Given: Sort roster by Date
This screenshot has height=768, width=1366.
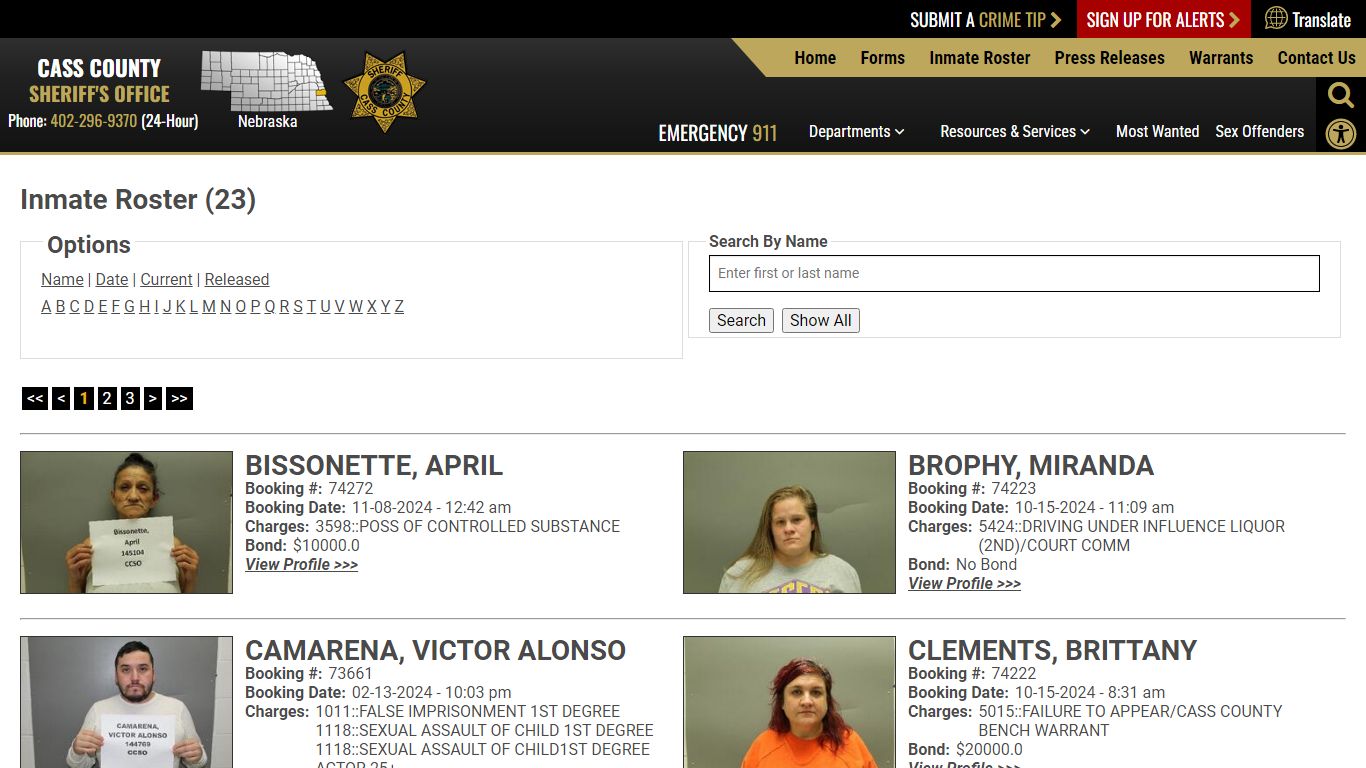Looking at the screenshot, I should (x=112, y=280).
